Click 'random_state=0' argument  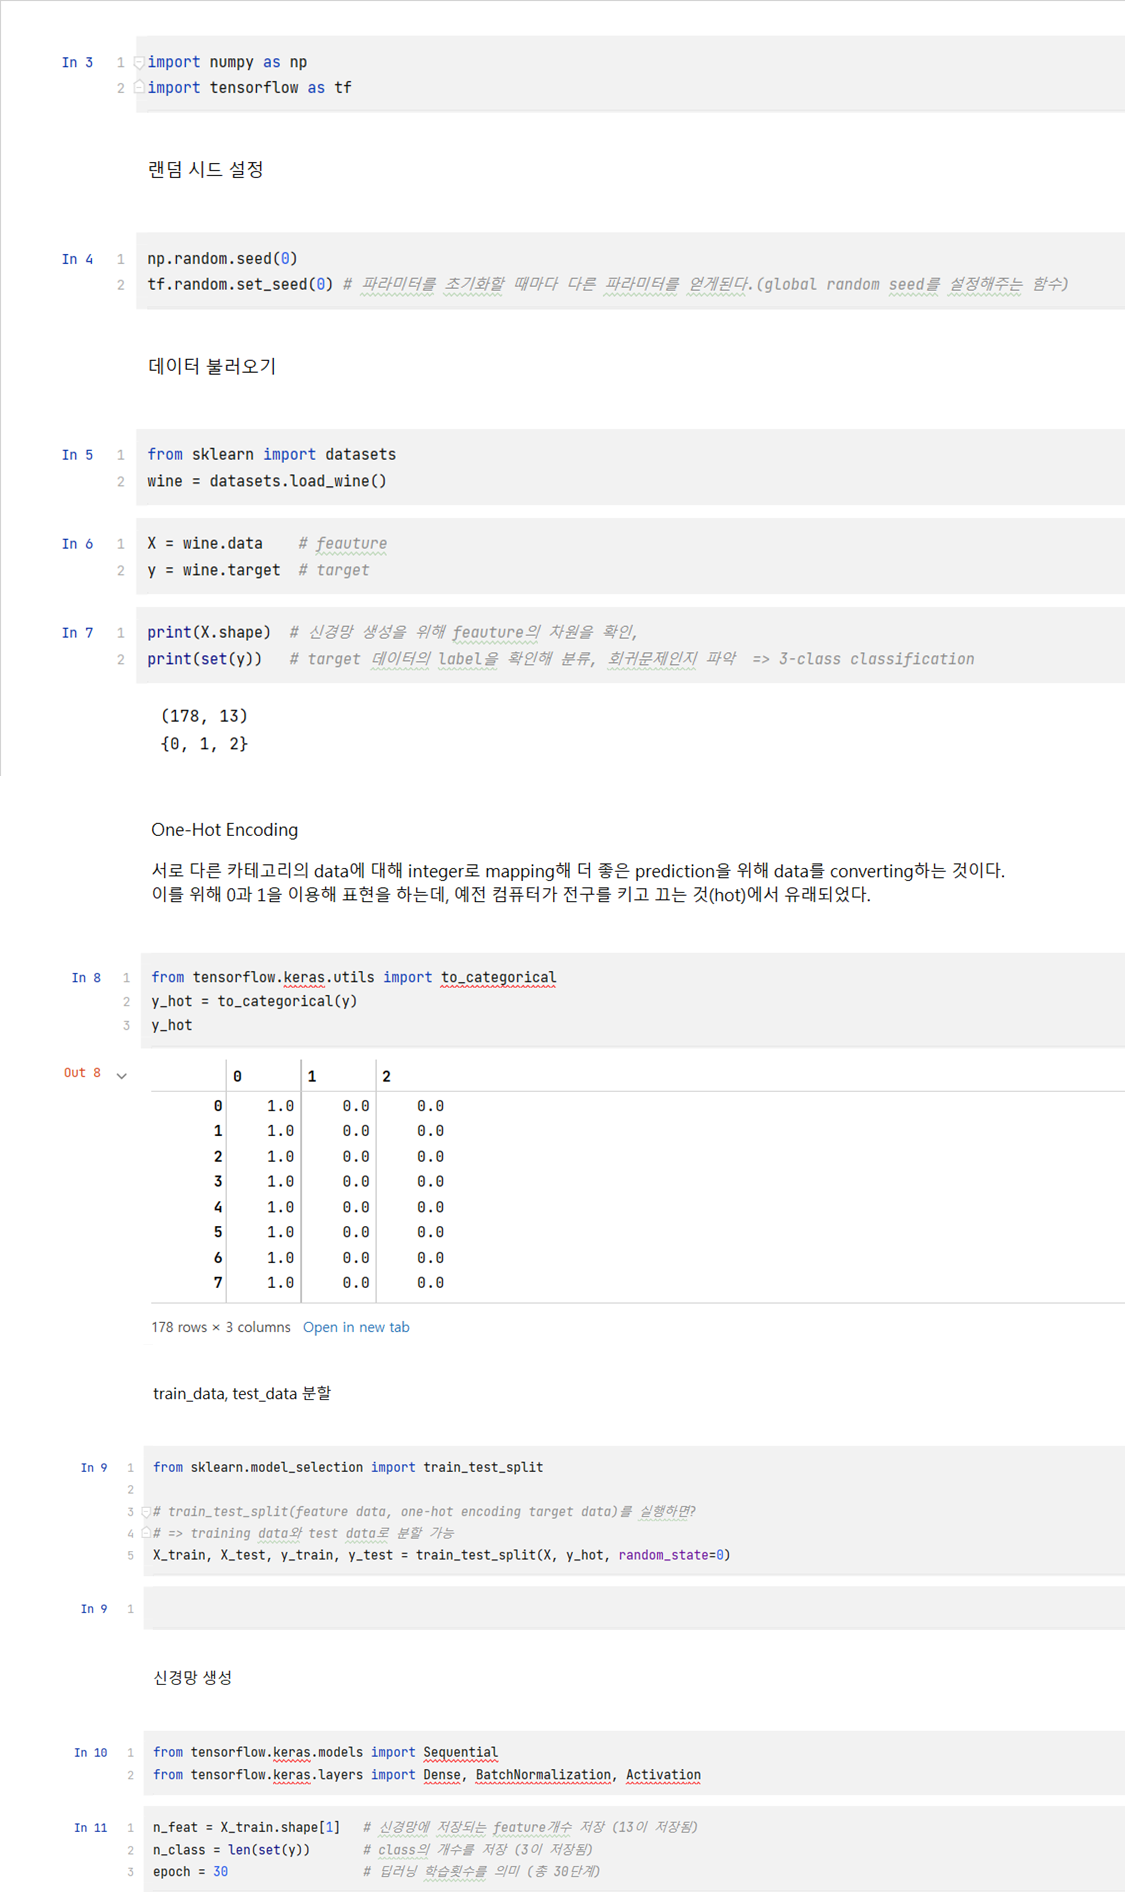click(x=671, y=1555)
